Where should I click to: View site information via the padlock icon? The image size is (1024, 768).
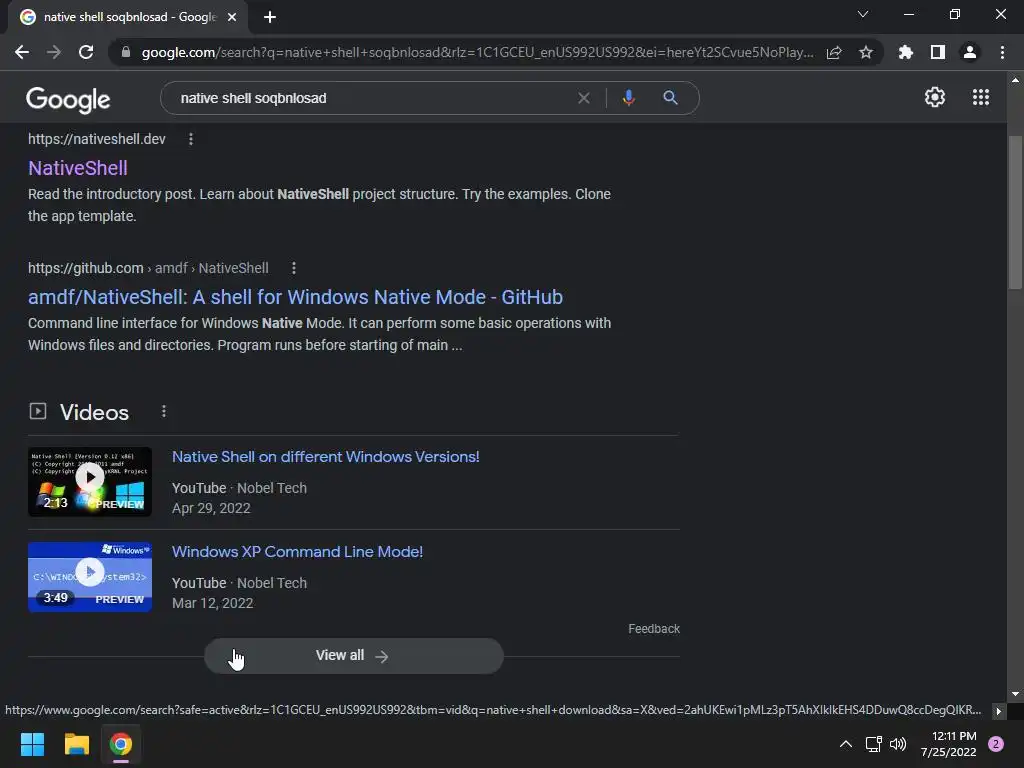coord(126,52)
